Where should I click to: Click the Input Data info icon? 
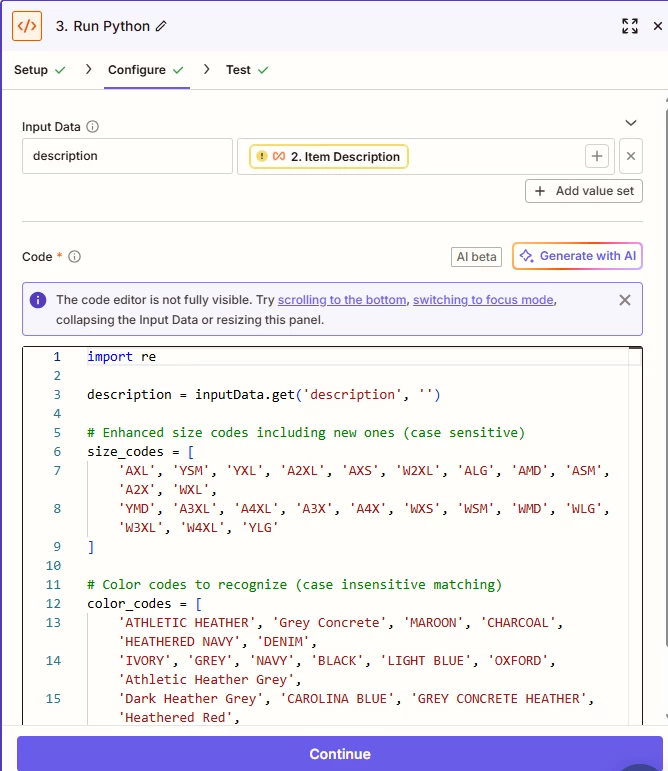point(92,127)
